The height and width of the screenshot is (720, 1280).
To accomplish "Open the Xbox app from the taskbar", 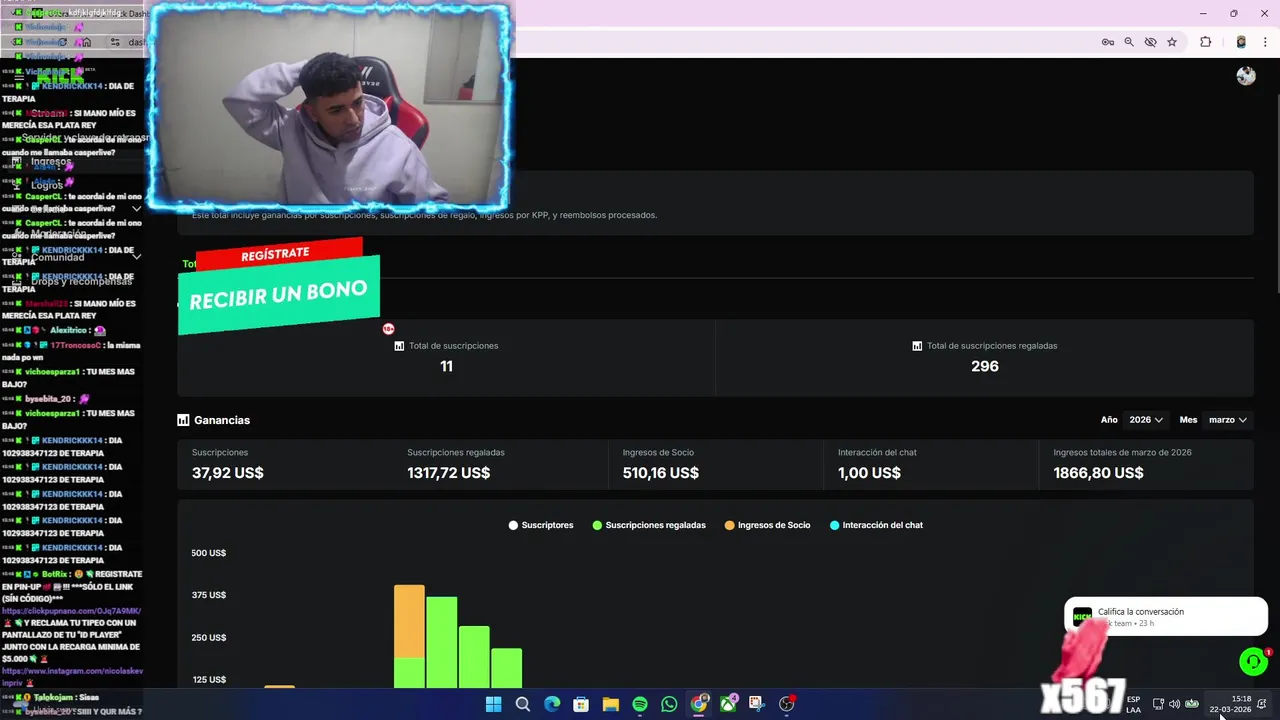I will [728, 704].
